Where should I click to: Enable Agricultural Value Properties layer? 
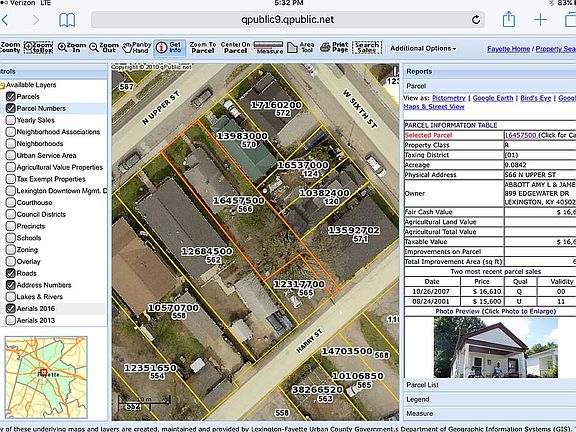click(11, 167)
